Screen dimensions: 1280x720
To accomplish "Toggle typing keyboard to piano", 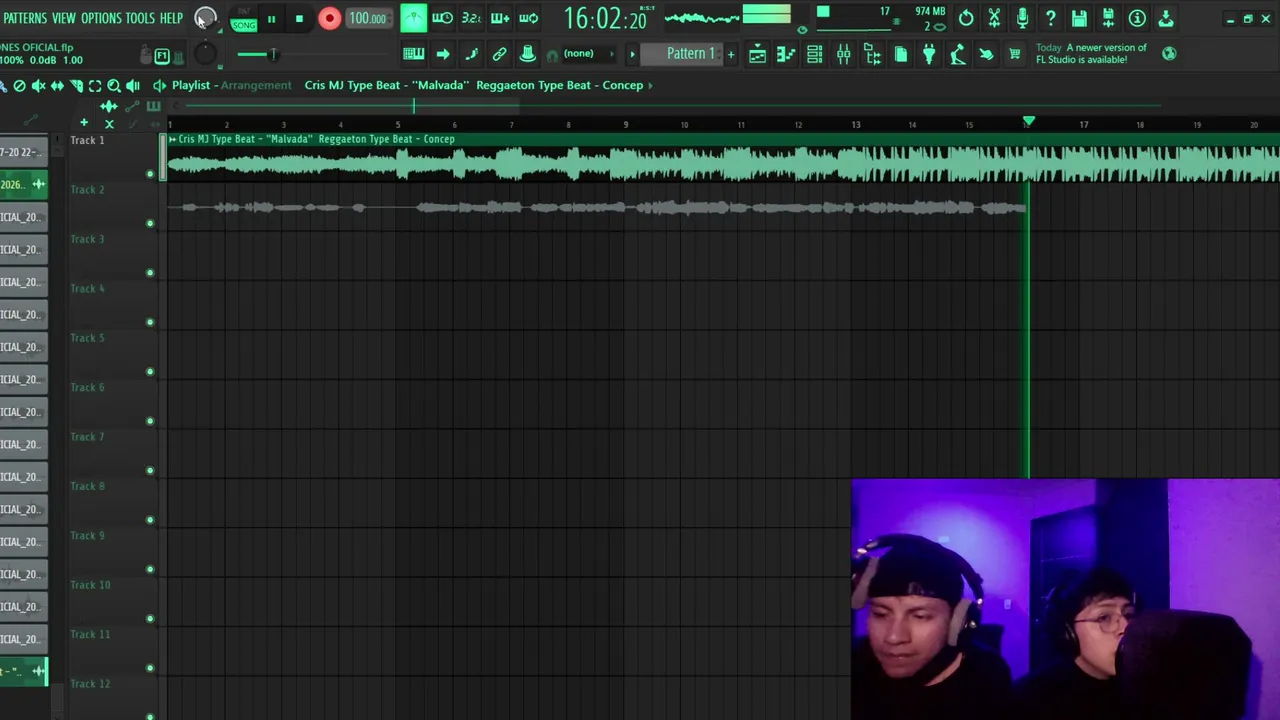I will click(x=413, y=54).
